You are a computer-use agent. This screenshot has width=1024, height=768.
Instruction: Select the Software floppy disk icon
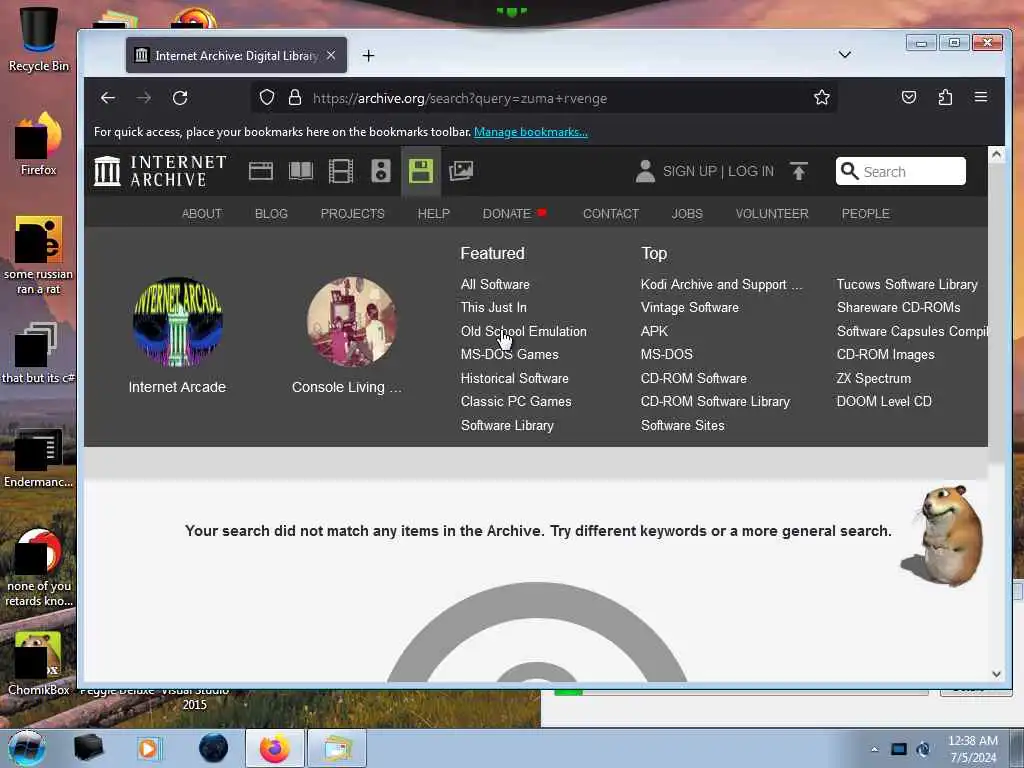[421, 171]
